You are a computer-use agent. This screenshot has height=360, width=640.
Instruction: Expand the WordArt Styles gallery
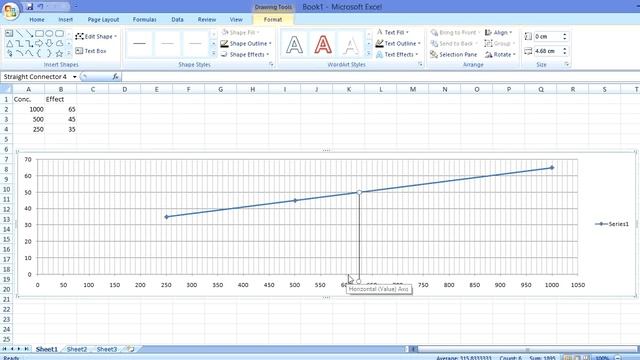pos(369,53)
